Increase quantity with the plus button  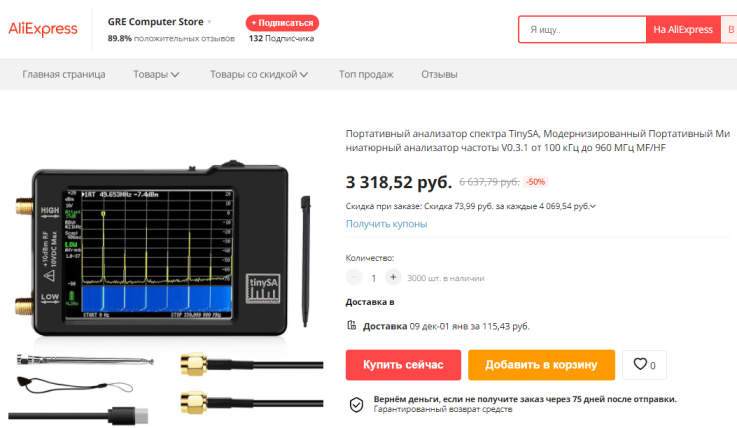click(393, 277)
